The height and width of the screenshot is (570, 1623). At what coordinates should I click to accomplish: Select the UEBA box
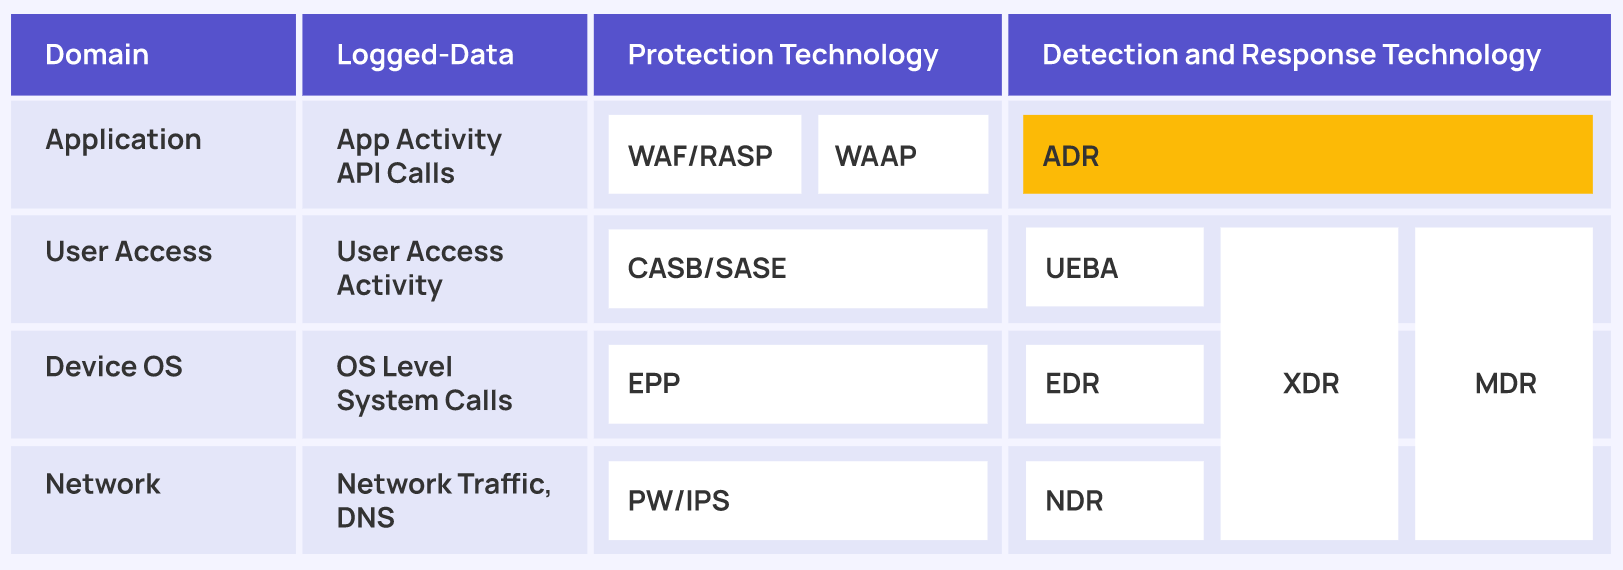(1115, 267)
